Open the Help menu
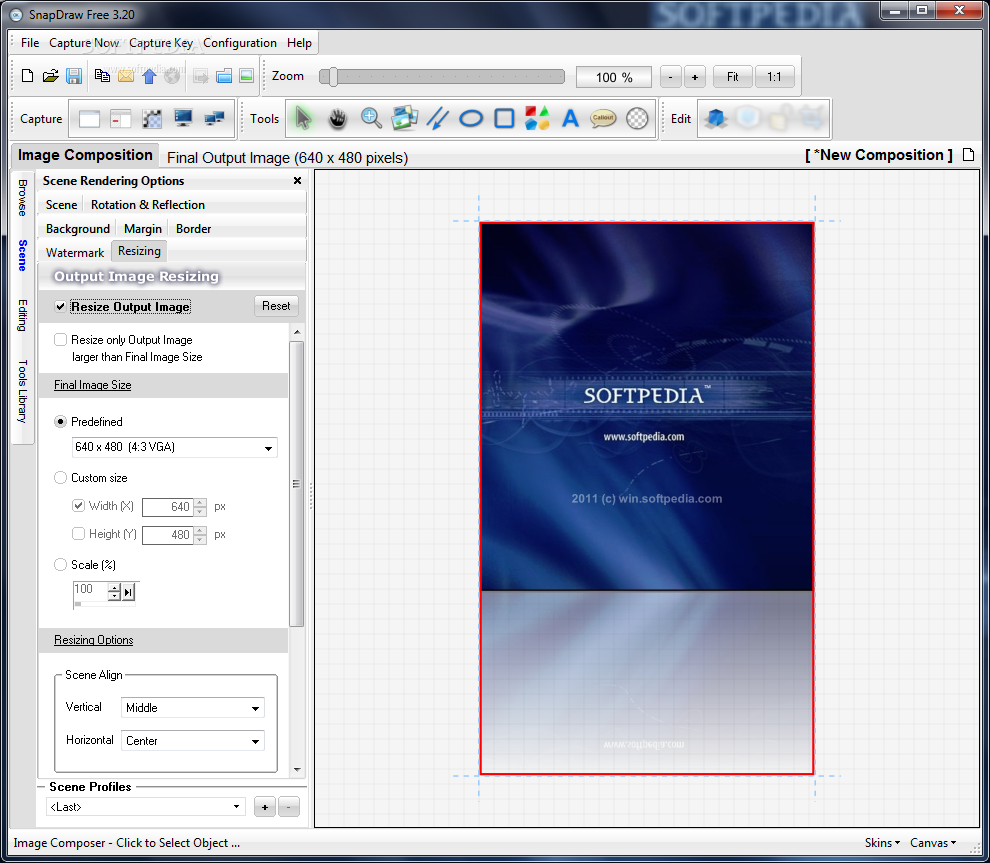 pos(299,43)
